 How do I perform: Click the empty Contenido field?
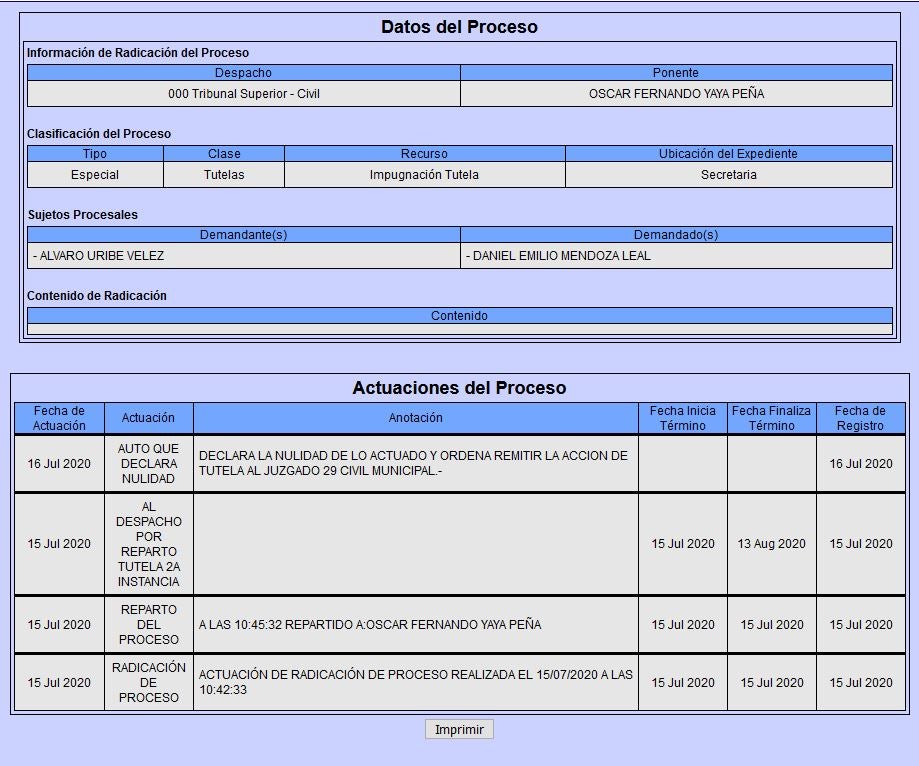459,329
